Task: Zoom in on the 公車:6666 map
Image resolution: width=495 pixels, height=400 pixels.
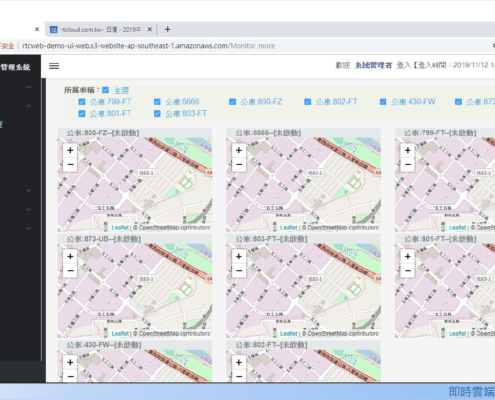Action: [x=239, y=150]
